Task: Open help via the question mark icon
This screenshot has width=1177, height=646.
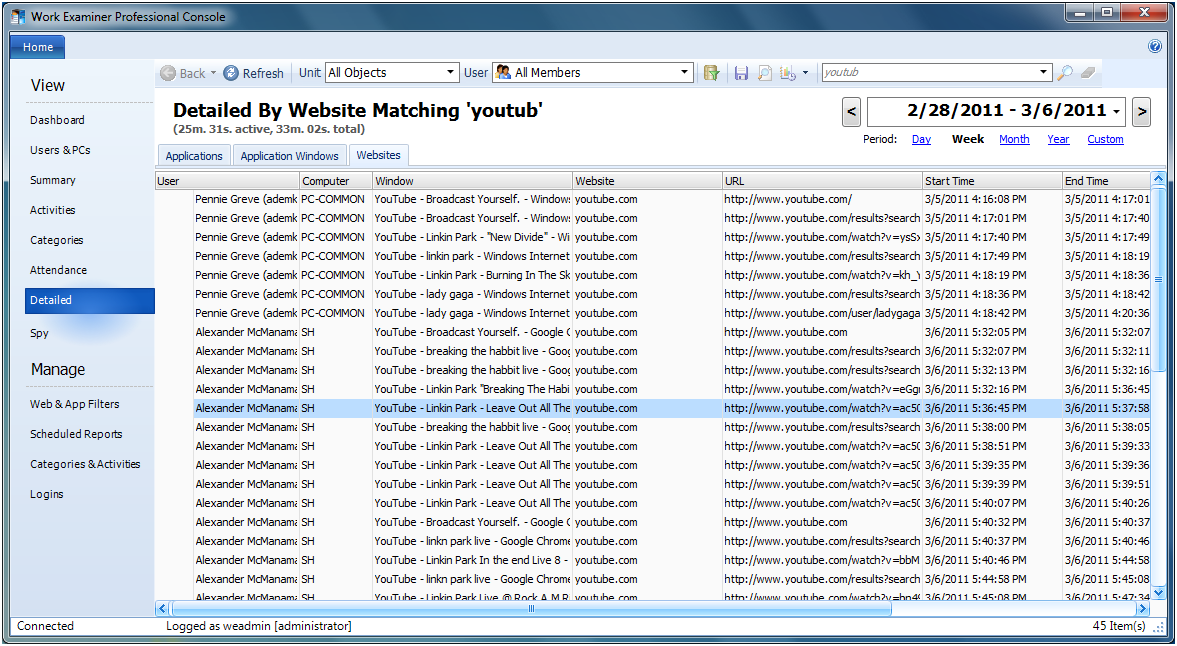Action: click(x=1155, y=47)
